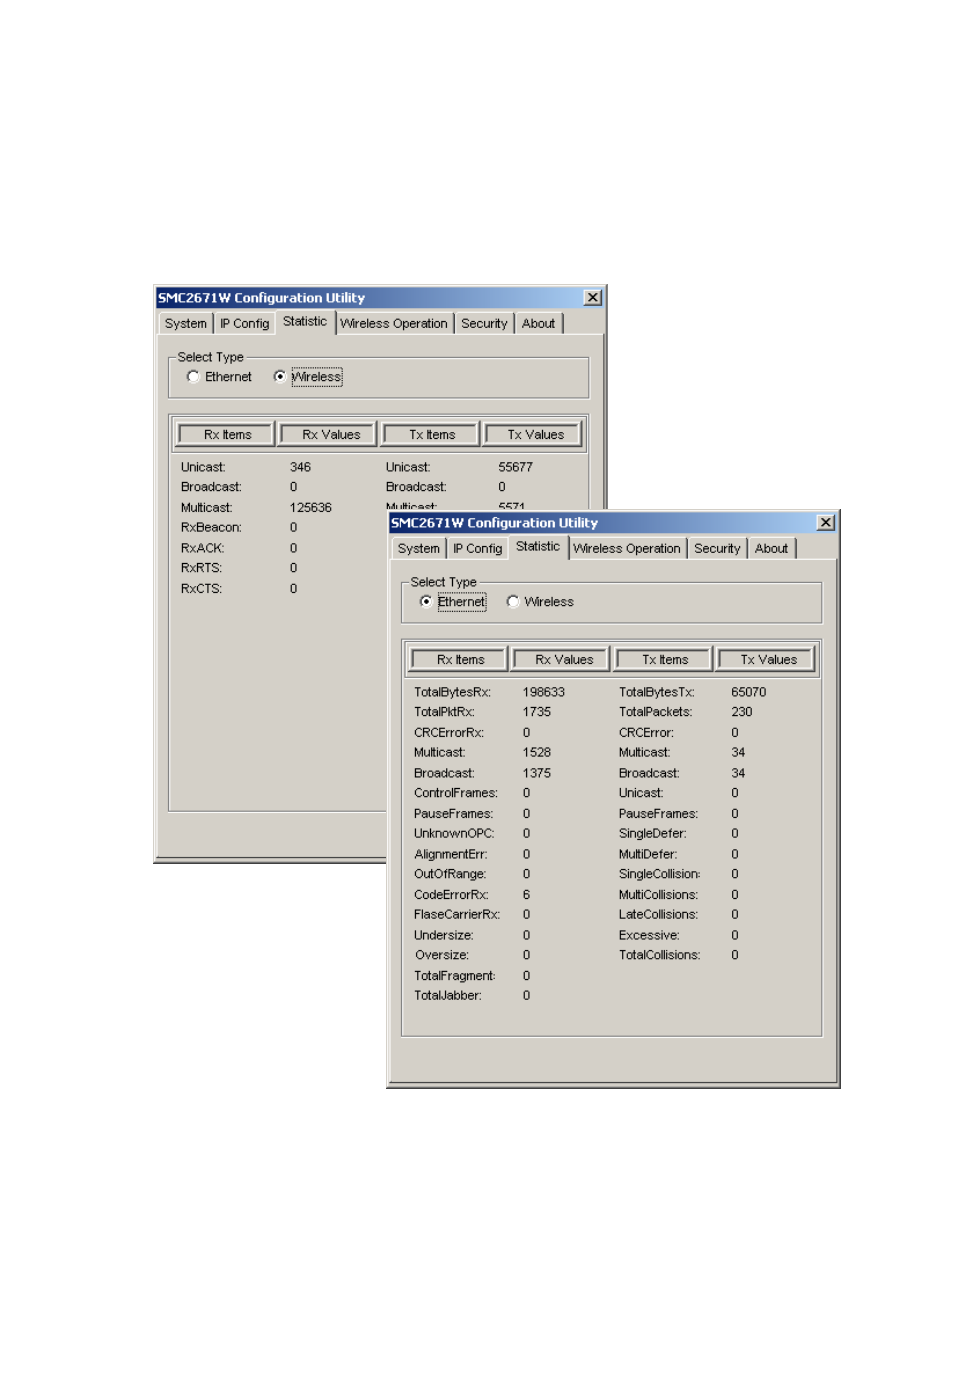This screenshot has height=1388, width=954.
Task: Click the FlaseCarrierRx label
Action: 457,915
